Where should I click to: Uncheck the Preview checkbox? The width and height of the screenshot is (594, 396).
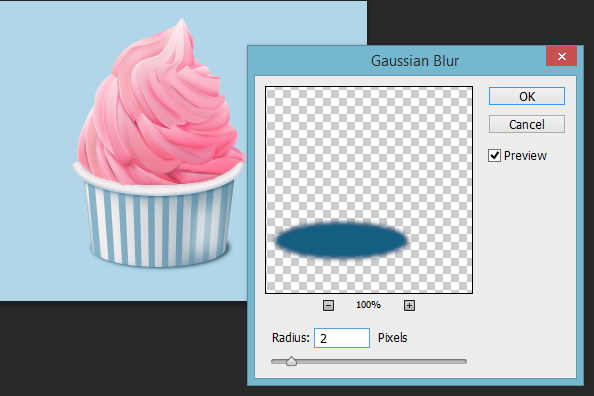[494, 155]
